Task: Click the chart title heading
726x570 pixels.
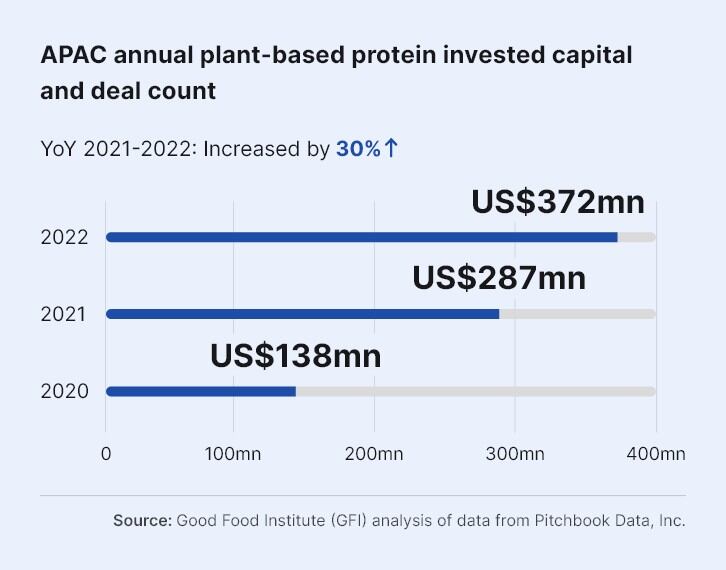Action: [336, 73]
